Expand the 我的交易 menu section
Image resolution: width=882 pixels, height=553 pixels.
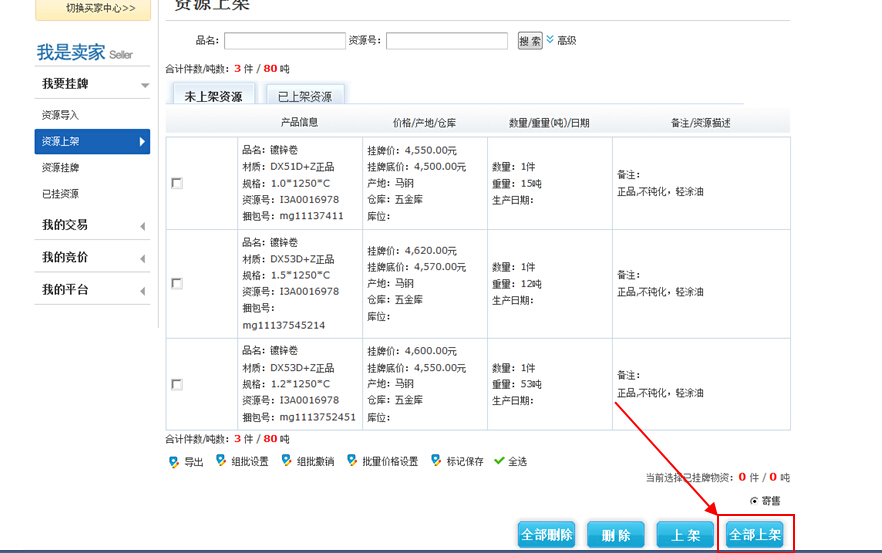(x=142, y=226)
